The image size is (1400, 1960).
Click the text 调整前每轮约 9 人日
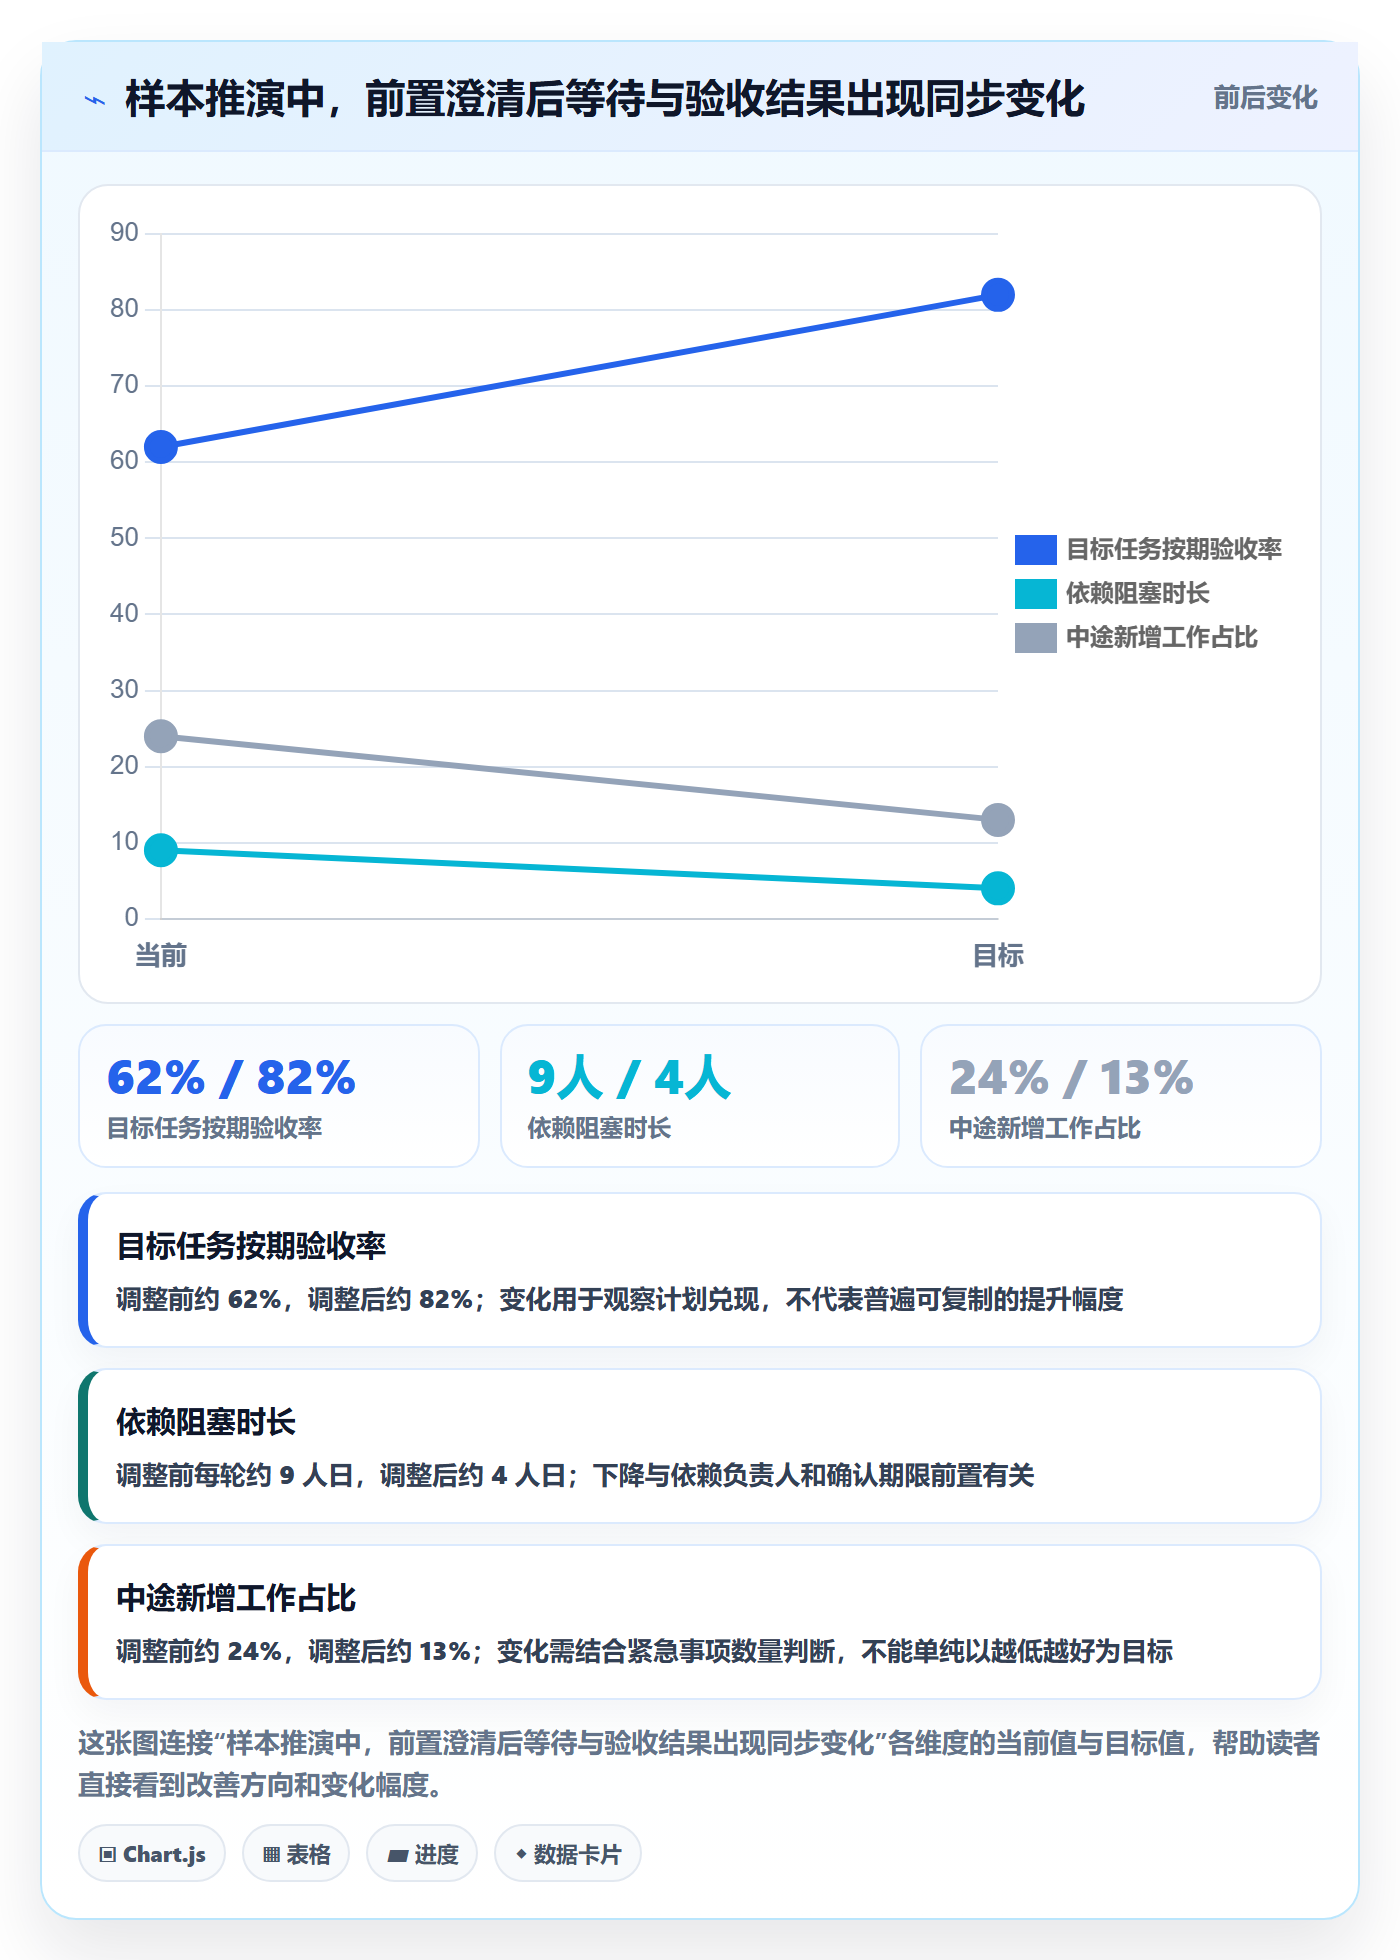click(235, 1476)
